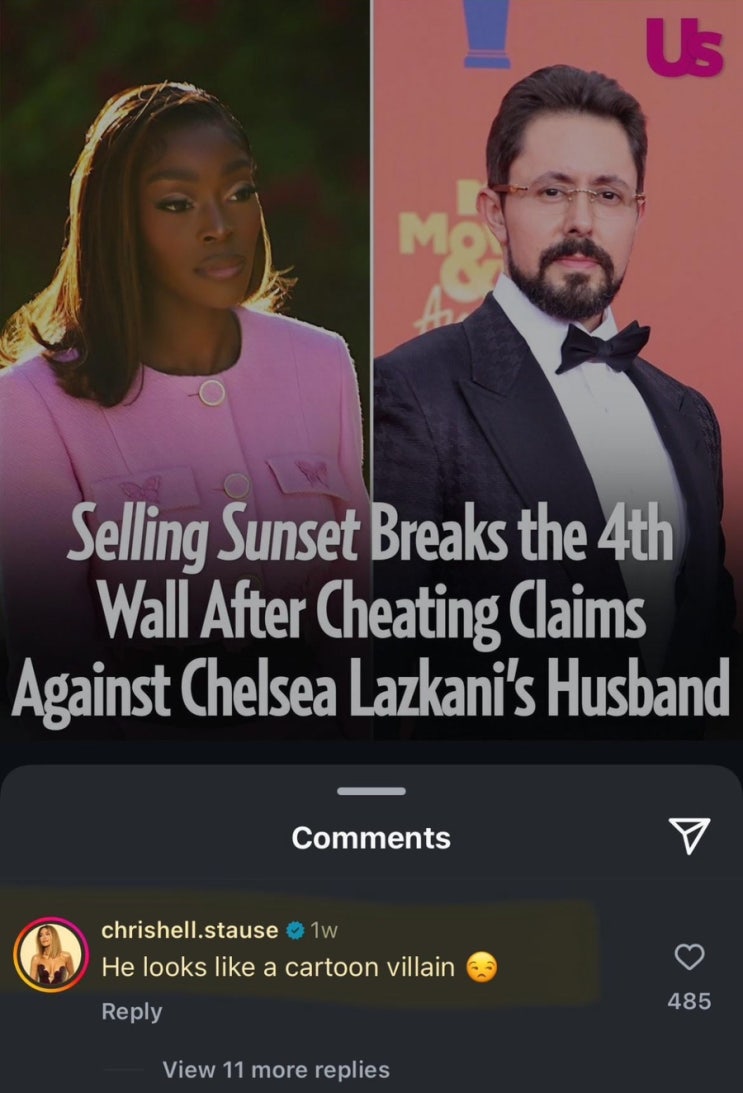Like chrishell.stause's comment with the heart

pyautogui.click(x=689, y=956)
